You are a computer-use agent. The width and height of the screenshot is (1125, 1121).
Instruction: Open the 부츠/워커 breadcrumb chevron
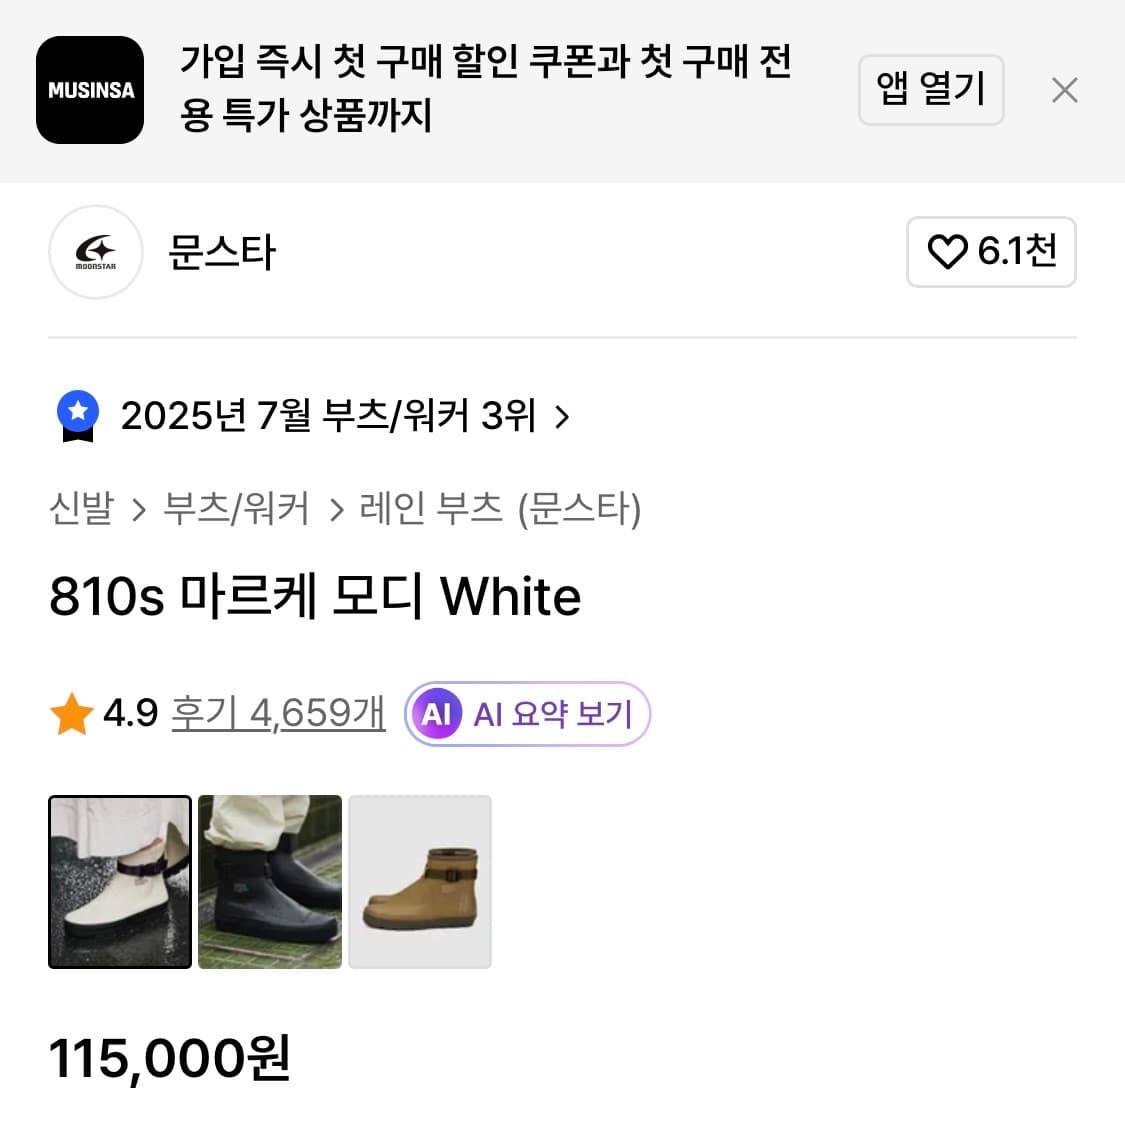[x=334, y=509]
